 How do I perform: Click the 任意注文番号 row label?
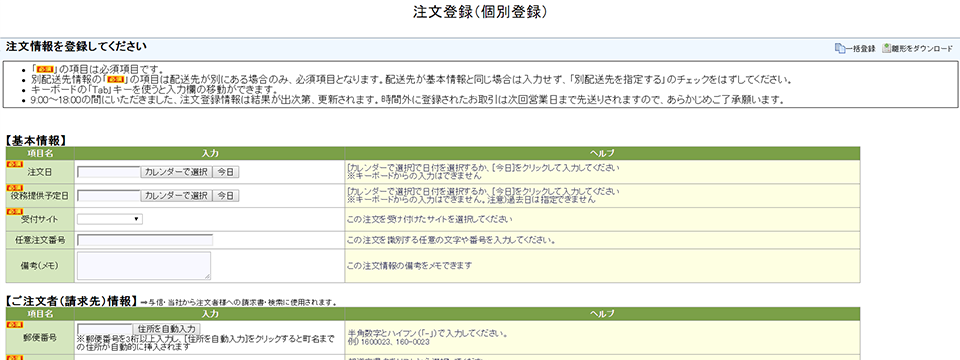click(40, 241)
